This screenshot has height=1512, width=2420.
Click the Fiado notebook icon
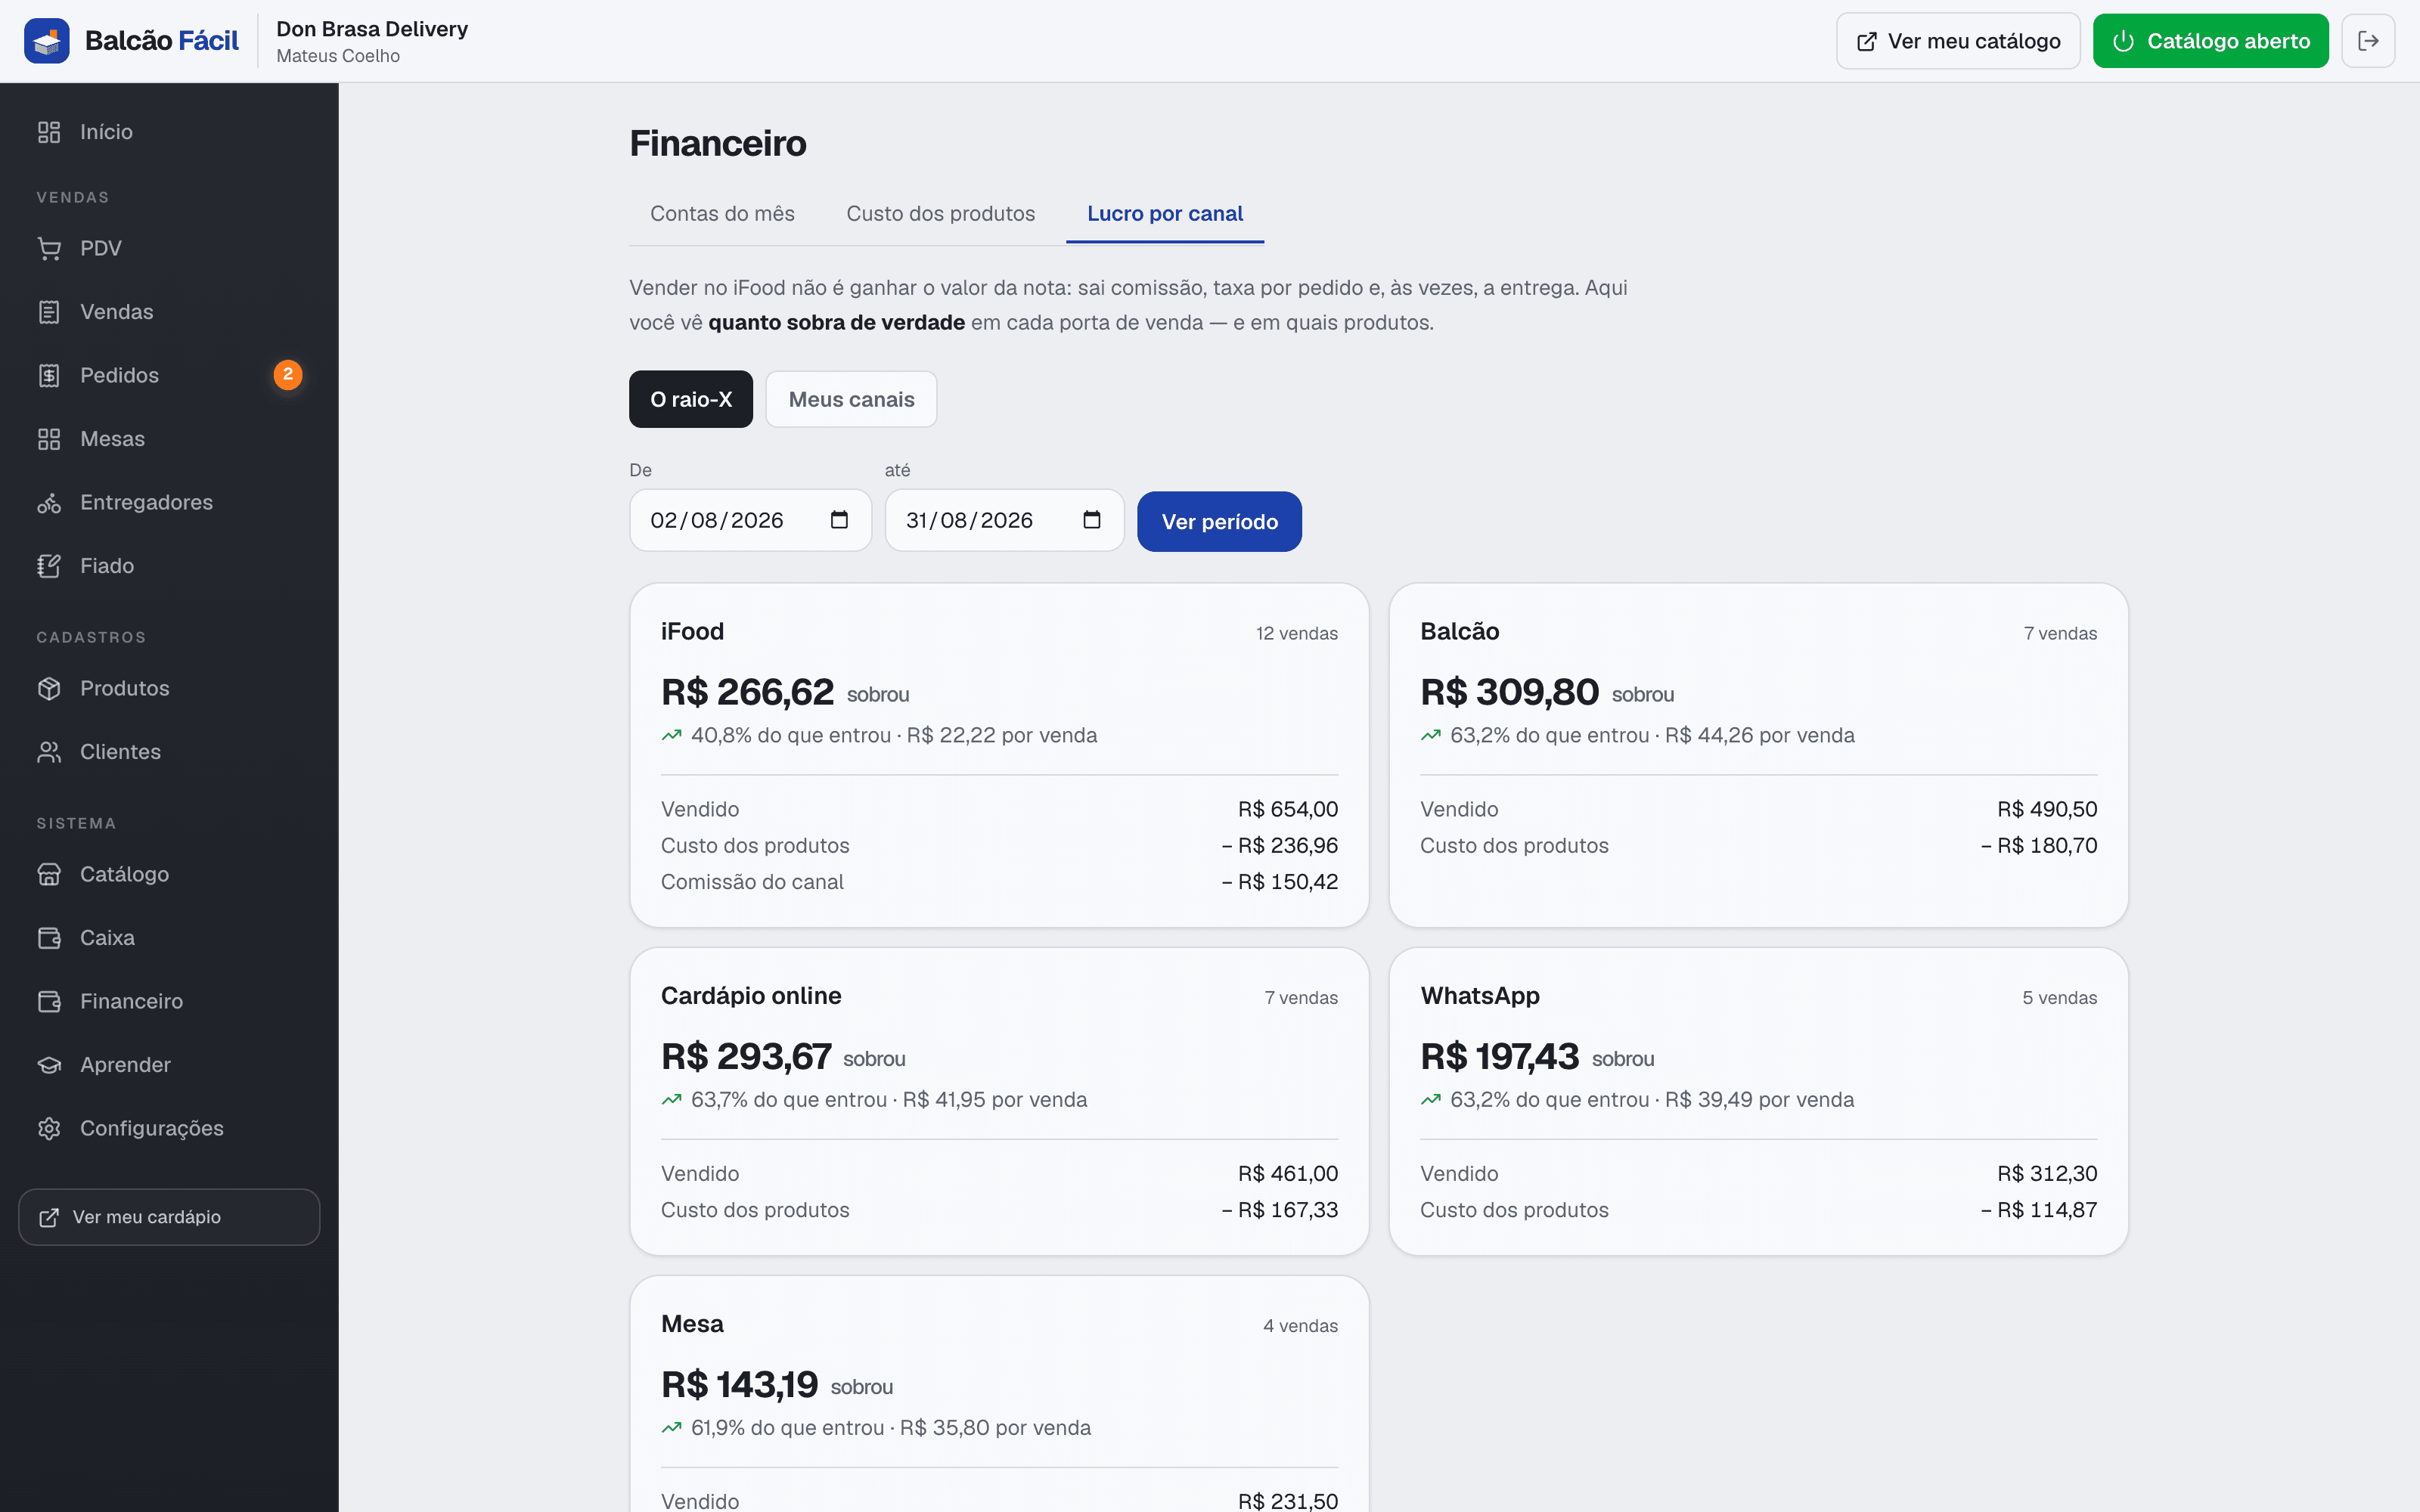click(49, 566)
